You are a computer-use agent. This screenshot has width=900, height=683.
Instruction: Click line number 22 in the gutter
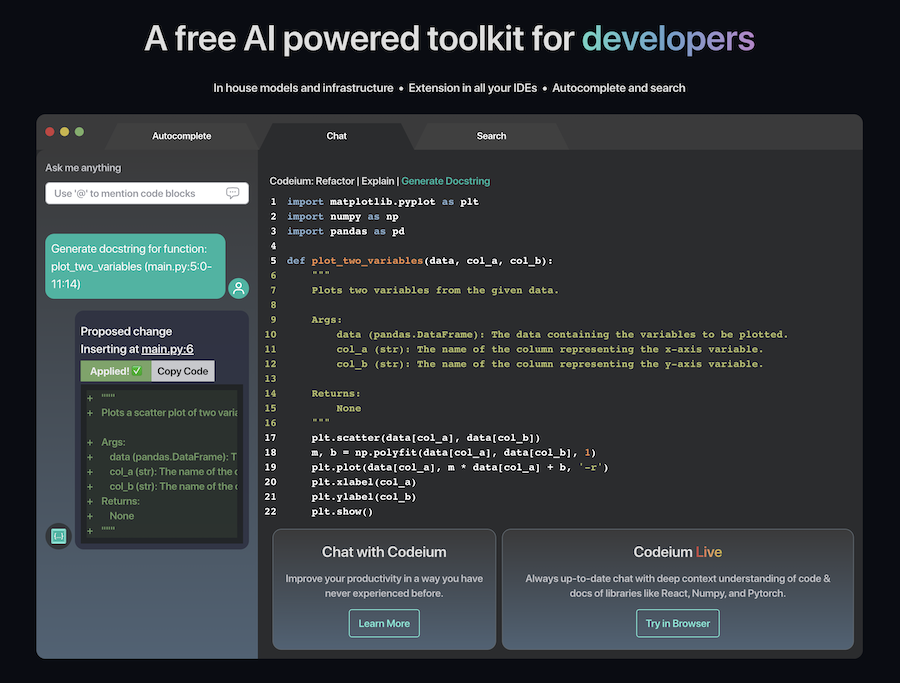click(270, 512)
